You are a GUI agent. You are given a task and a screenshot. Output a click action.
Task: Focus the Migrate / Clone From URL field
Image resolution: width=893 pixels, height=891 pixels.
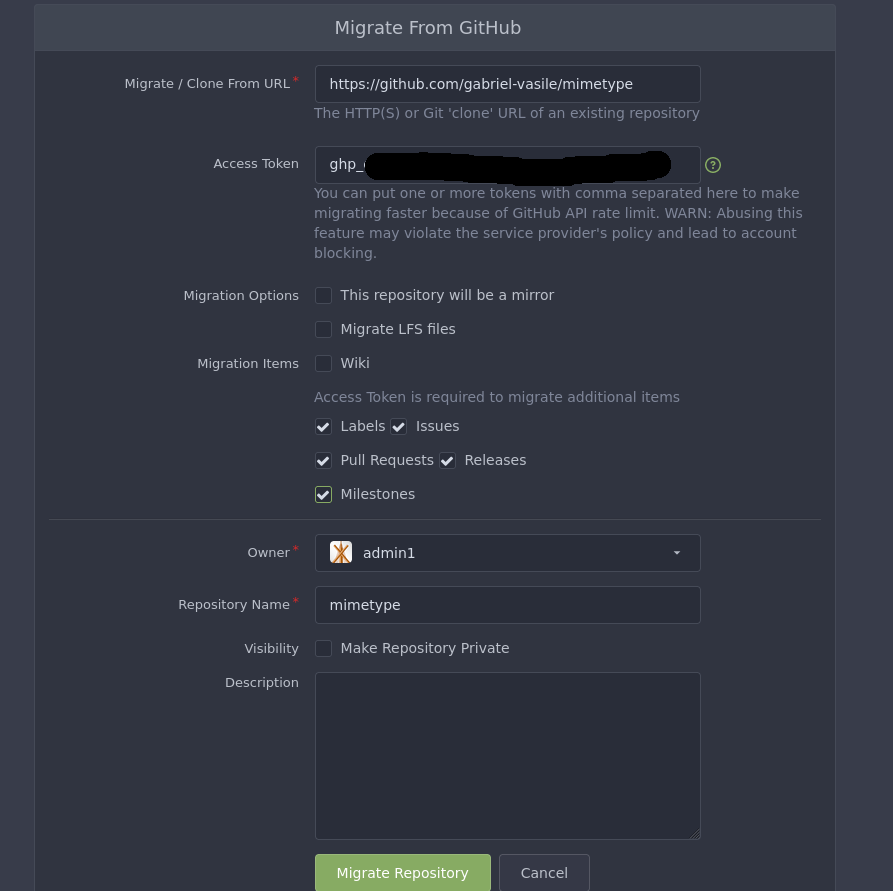pos(507,84)
